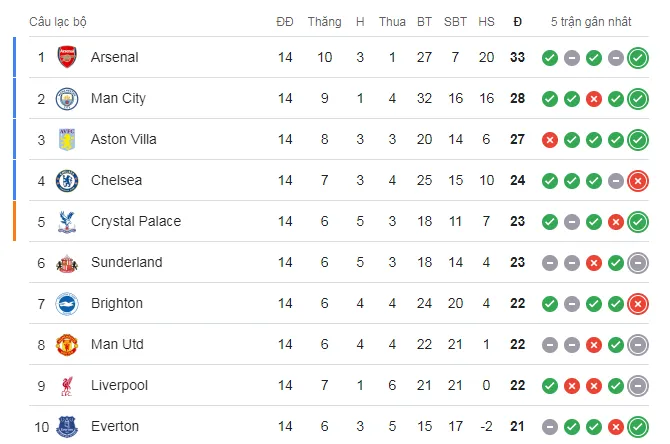Click Chelsea's latest match loss indicator
The width and height of the screenshot is (670, 444).
[638, 181]
